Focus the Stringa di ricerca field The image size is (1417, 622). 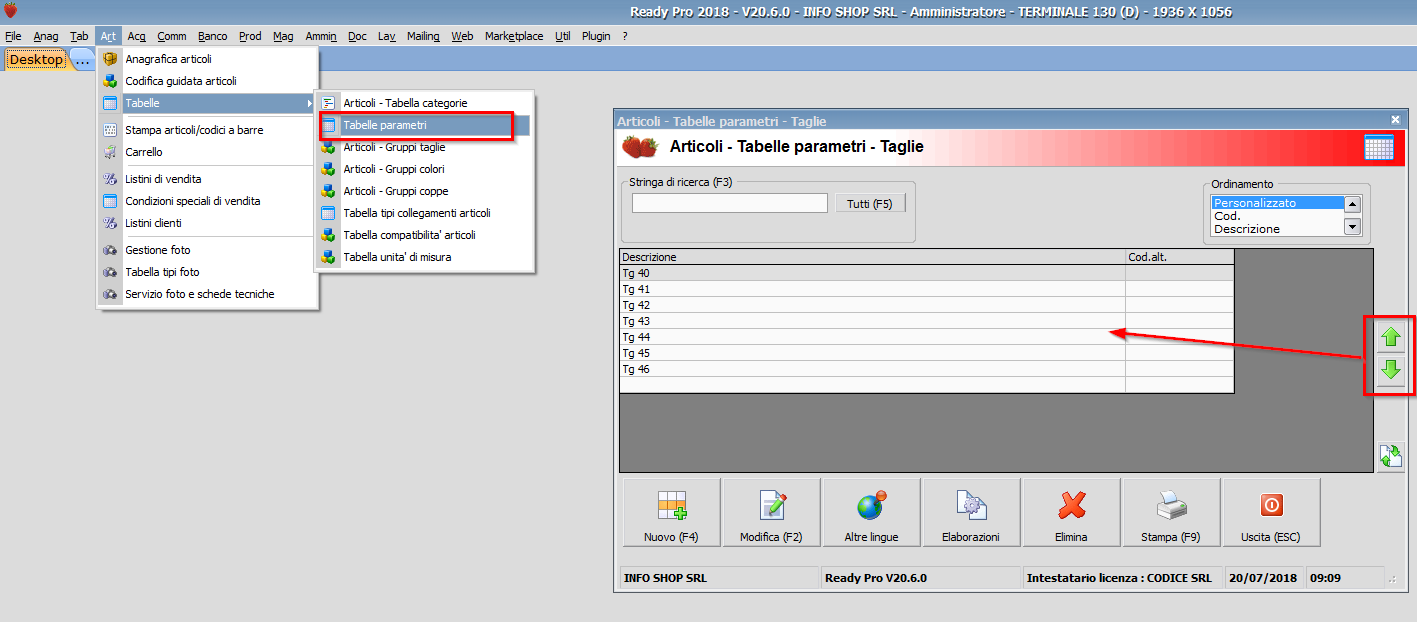730,203
